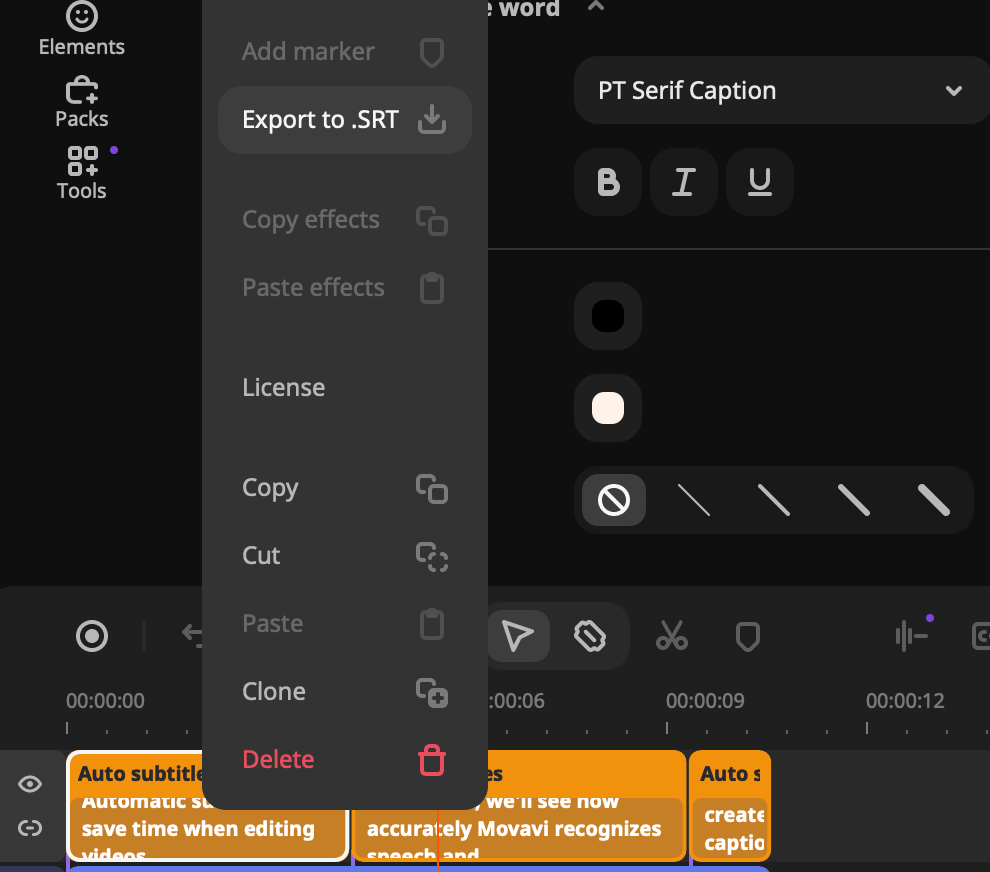Open the Elements panel in sidebar
This screenshot has width=990, height=872.
coord(81,29)
